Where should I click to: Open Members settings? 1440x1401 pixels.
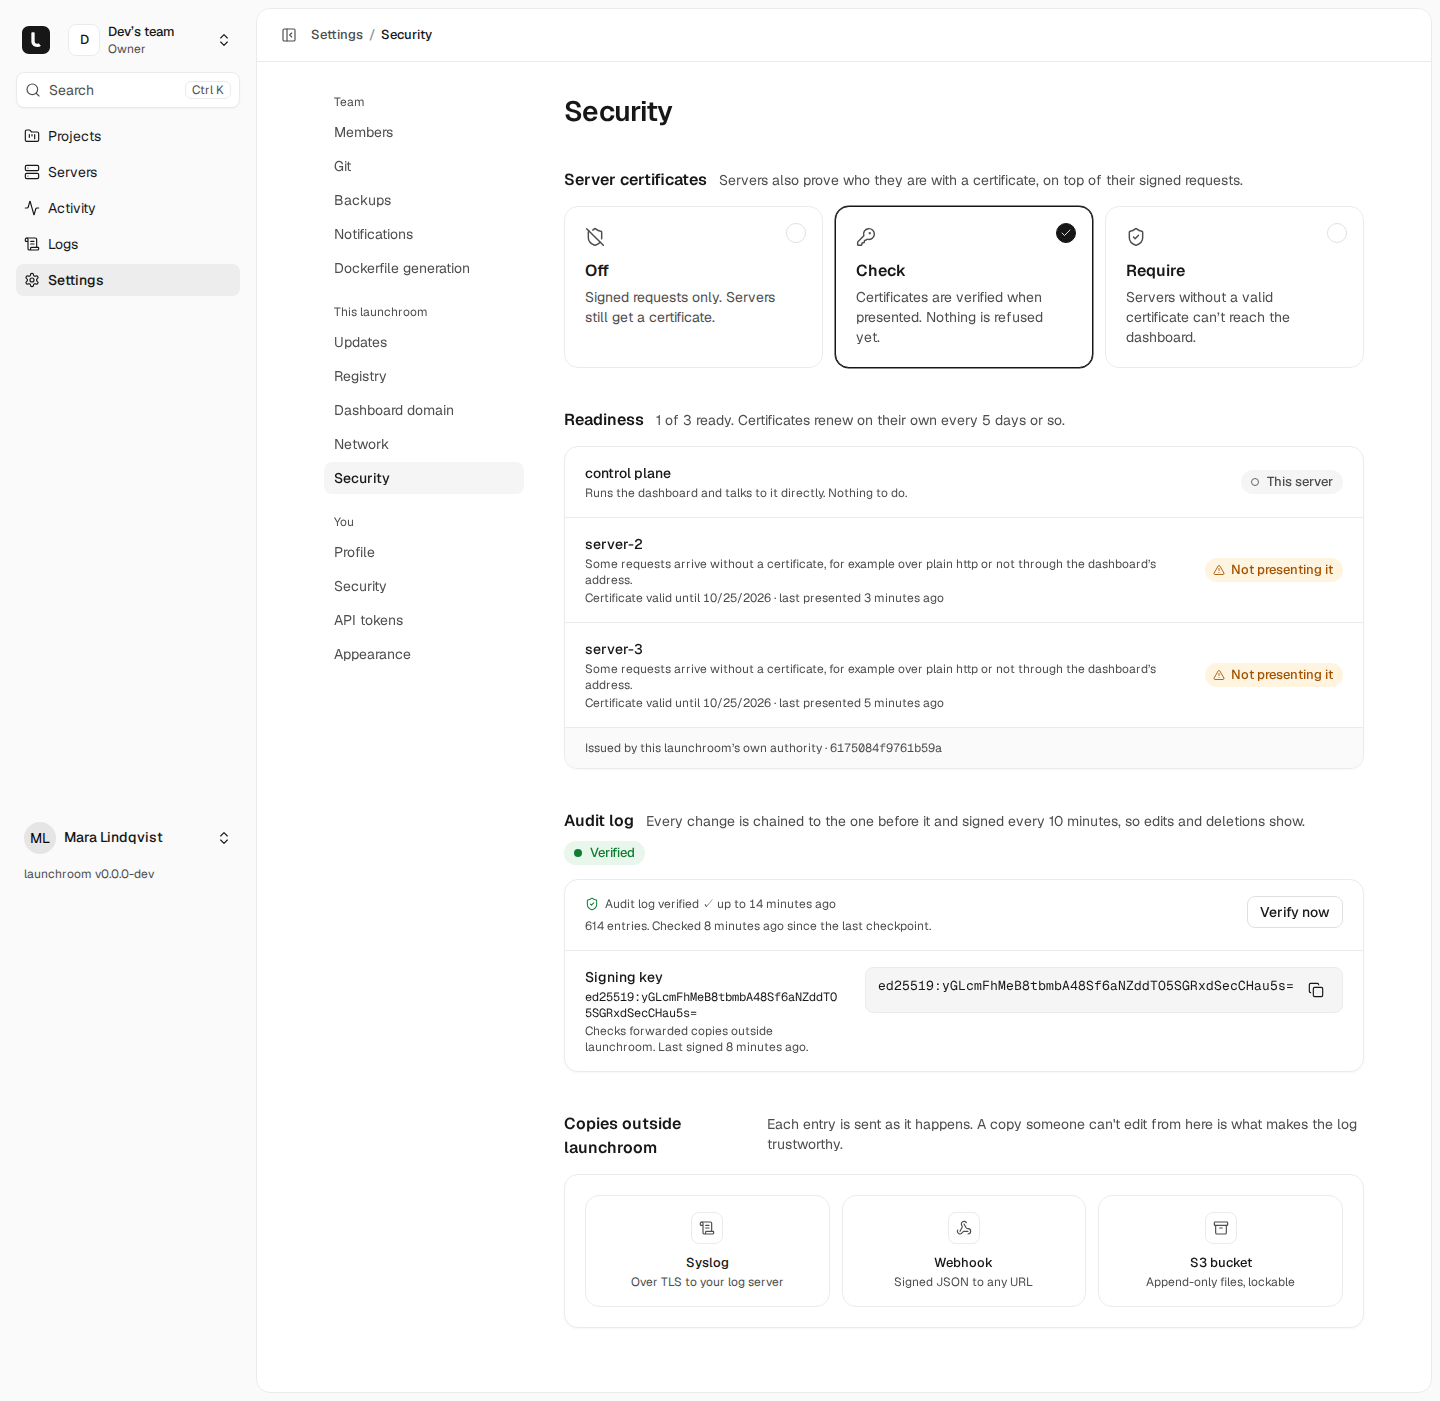point(424,132)
